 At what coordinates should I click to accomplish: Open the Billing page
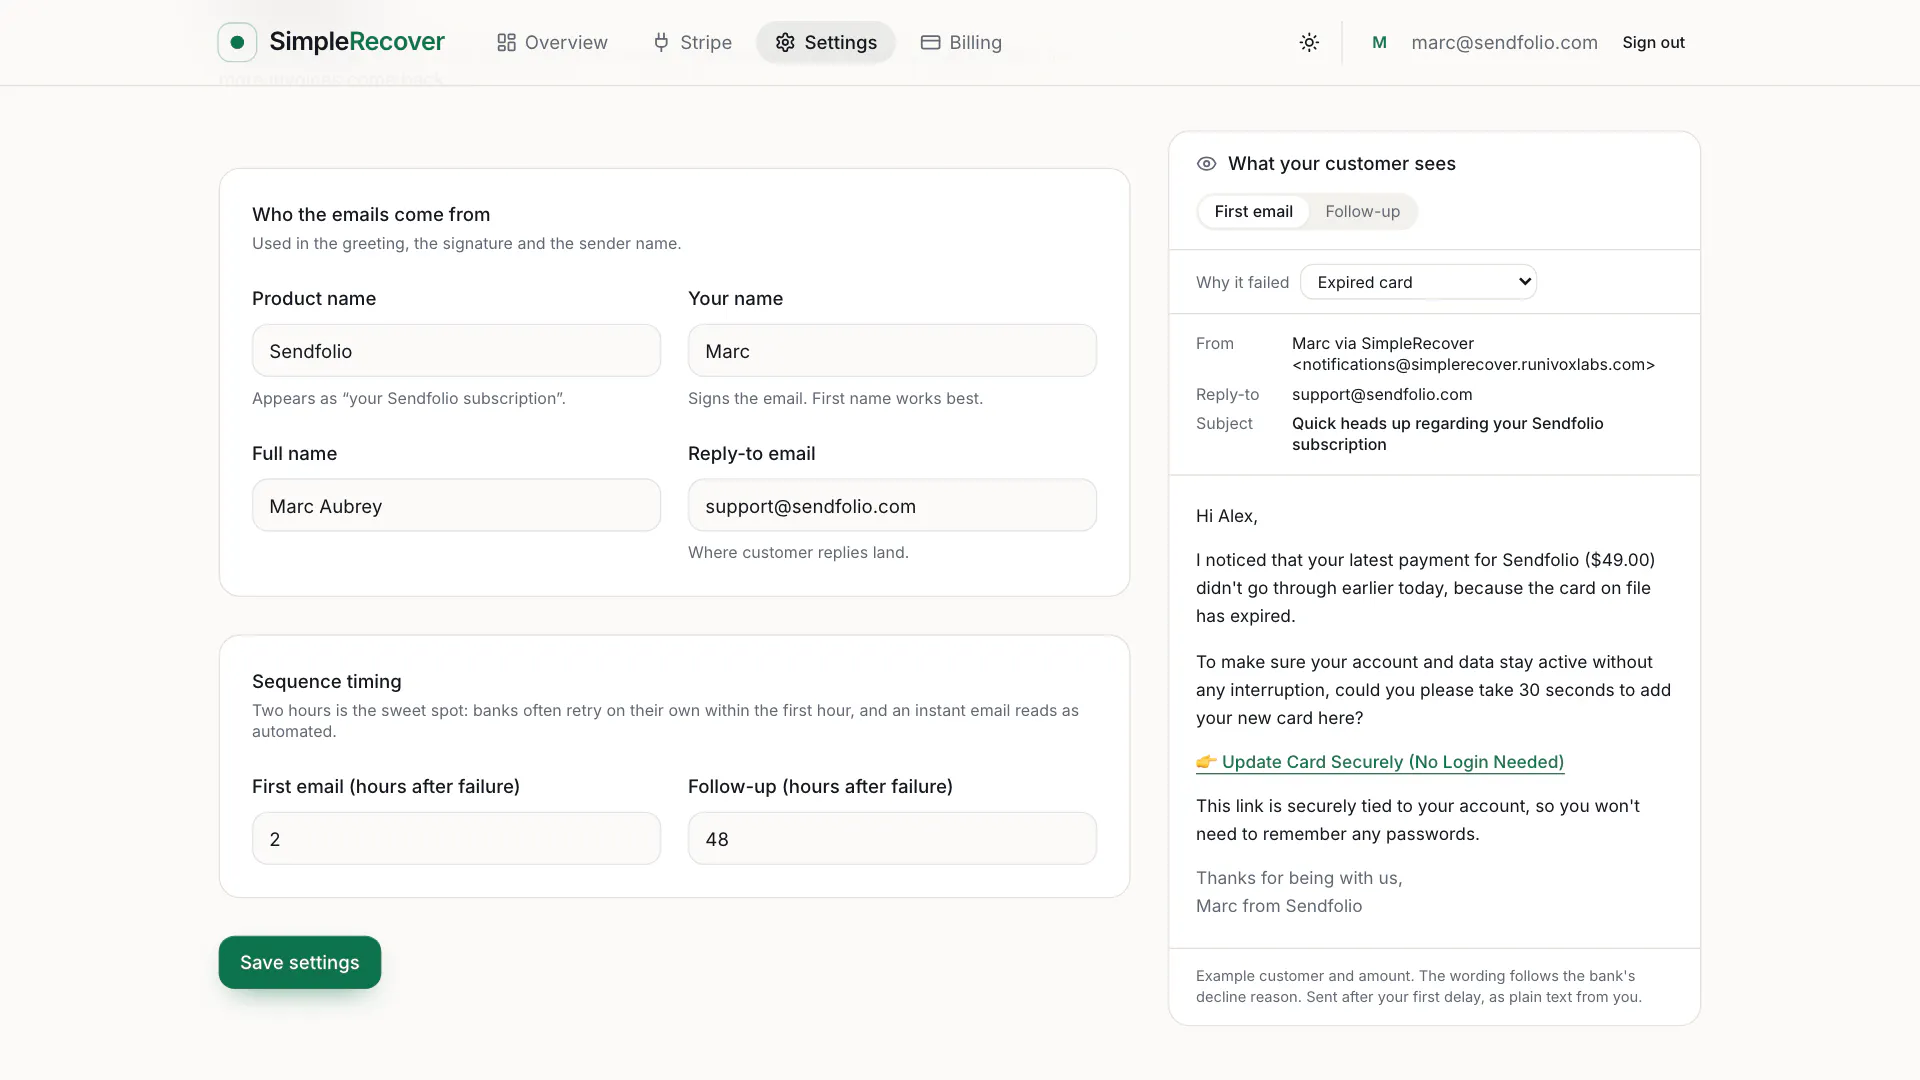(961, 42)
